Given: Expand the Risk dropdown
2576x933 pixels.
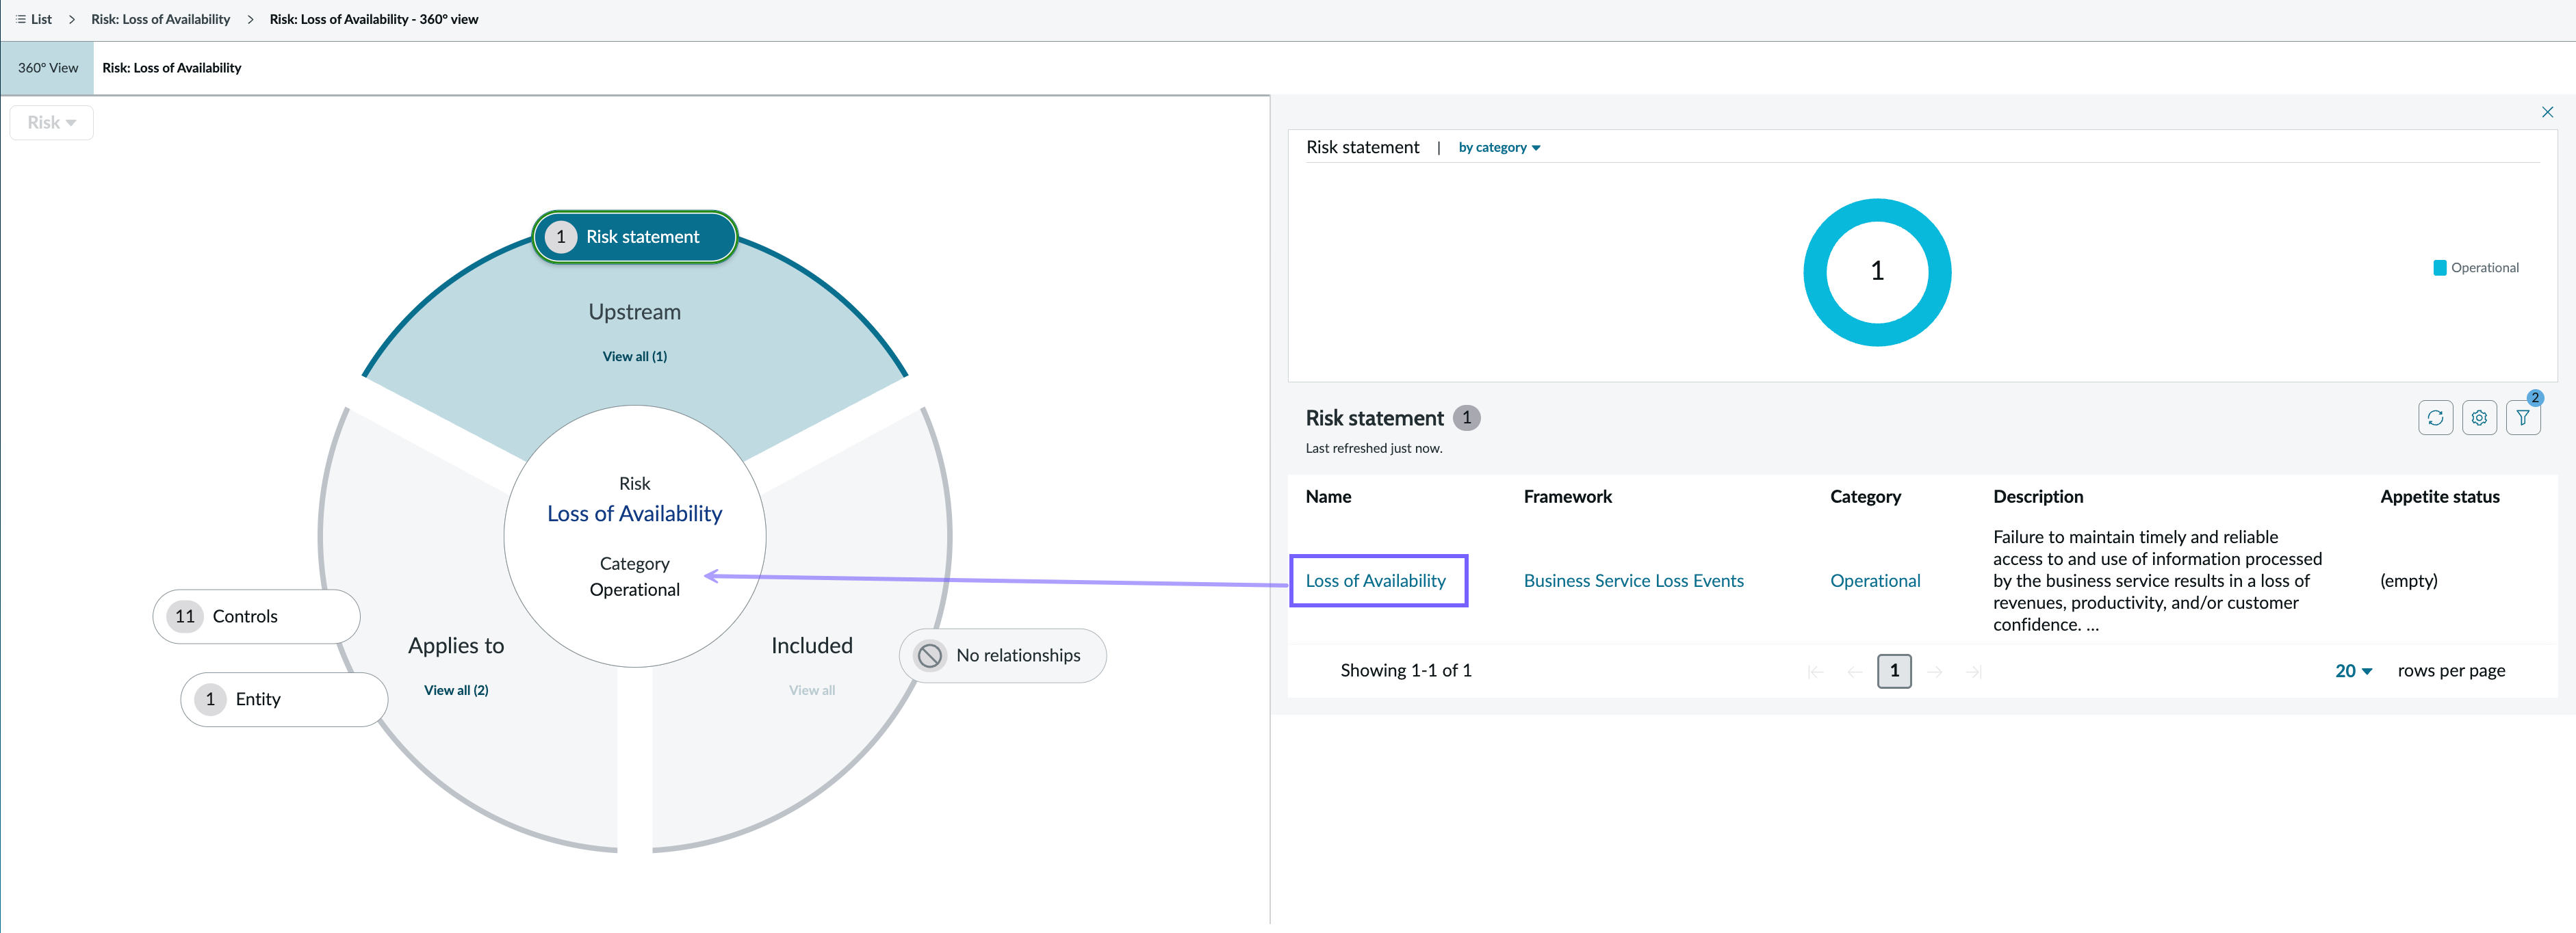Looking at the screenshot, I should tap(52, 123).
